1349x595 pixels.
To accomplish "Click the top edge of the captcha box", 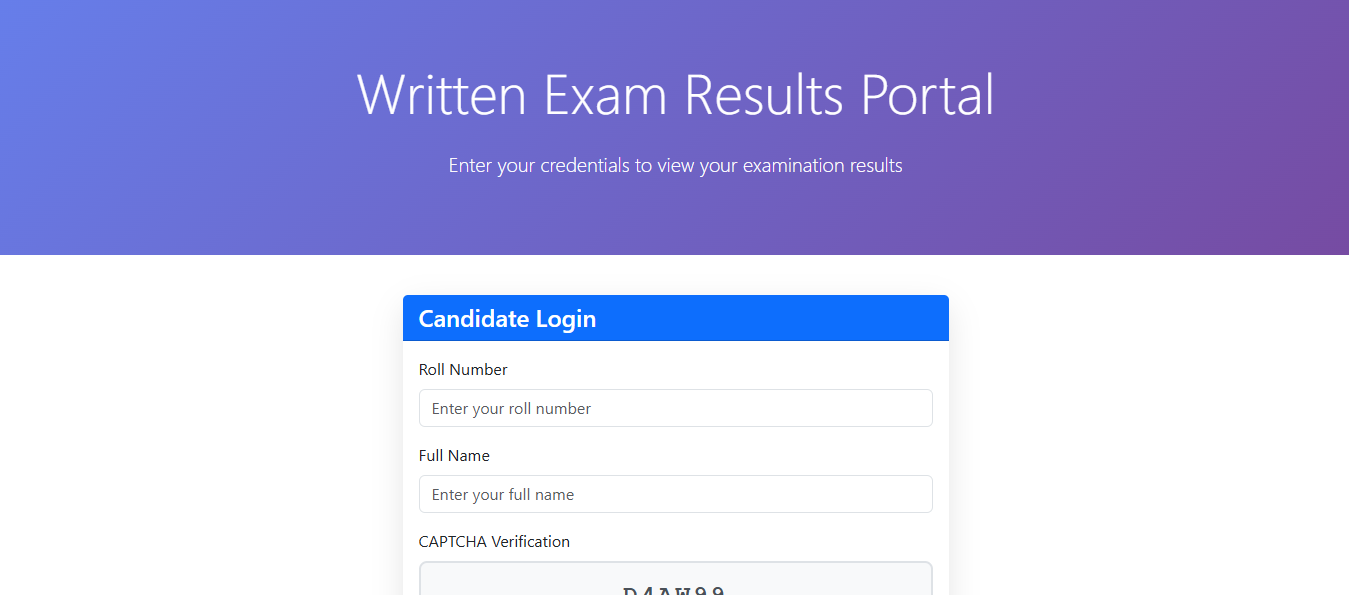I will point(675,565).
